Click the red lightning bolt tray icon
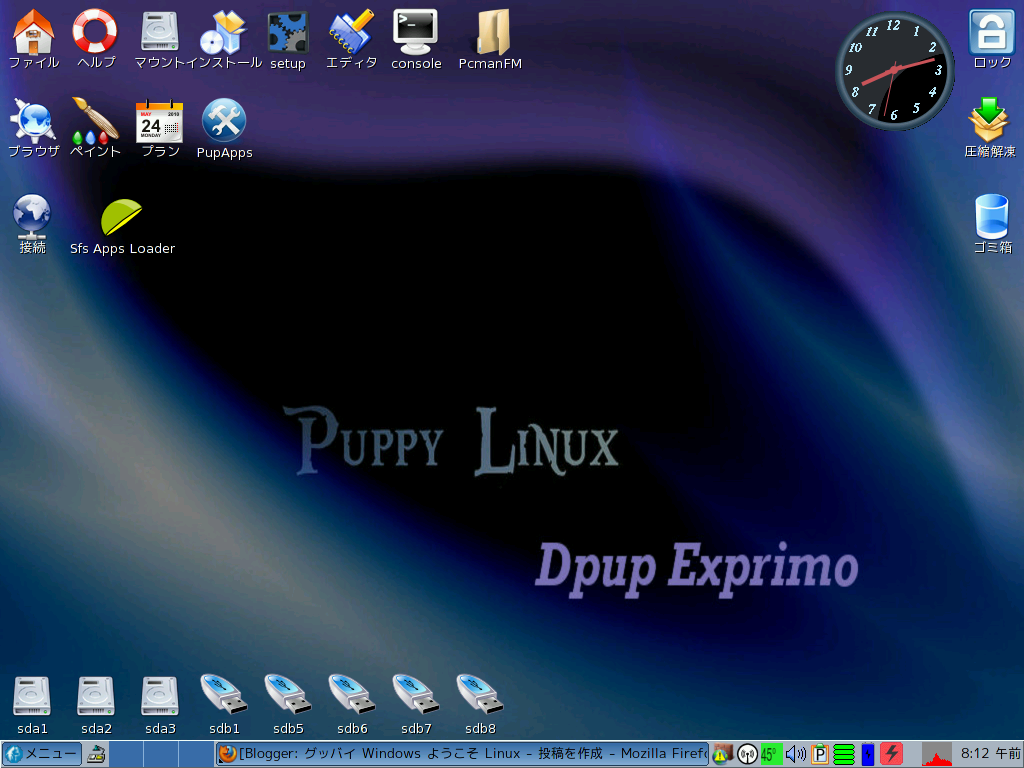Viewport: 1024px width, 768px height. (891, 754)
